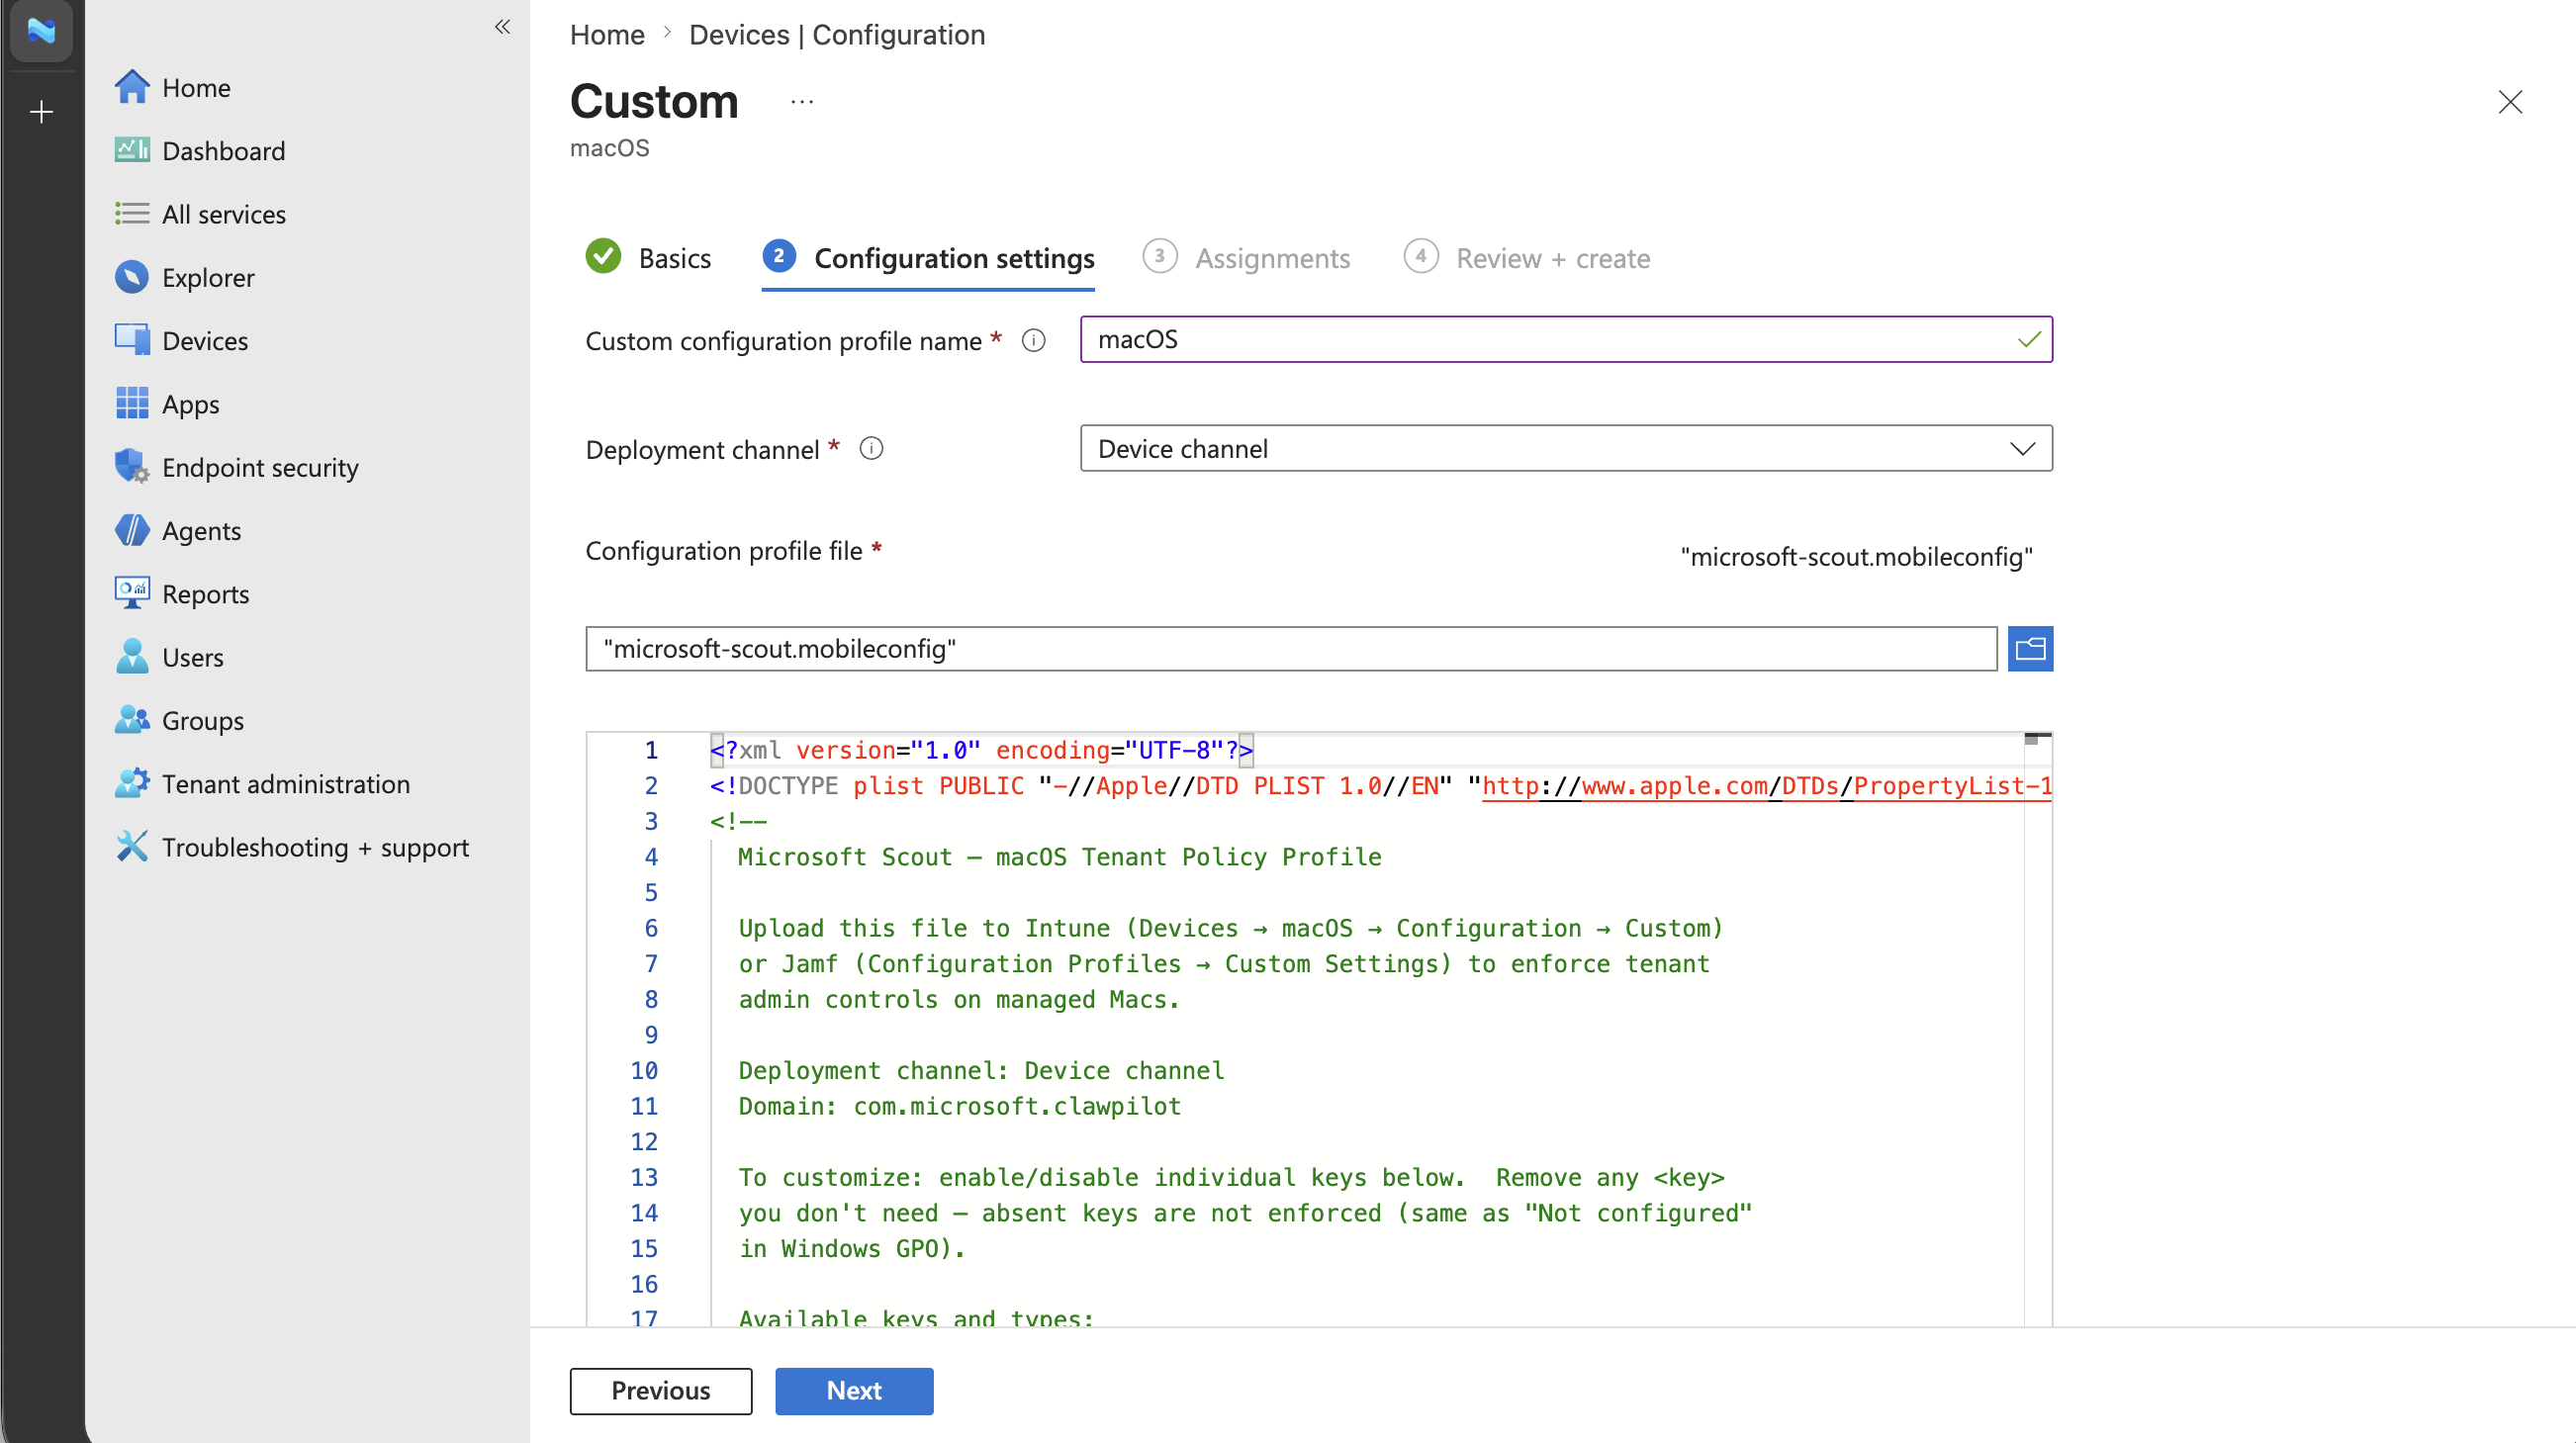The width and height of the screenshot is (2576, 1443).
Task: Go to the Review + create tab
Action: point(1527,258)
